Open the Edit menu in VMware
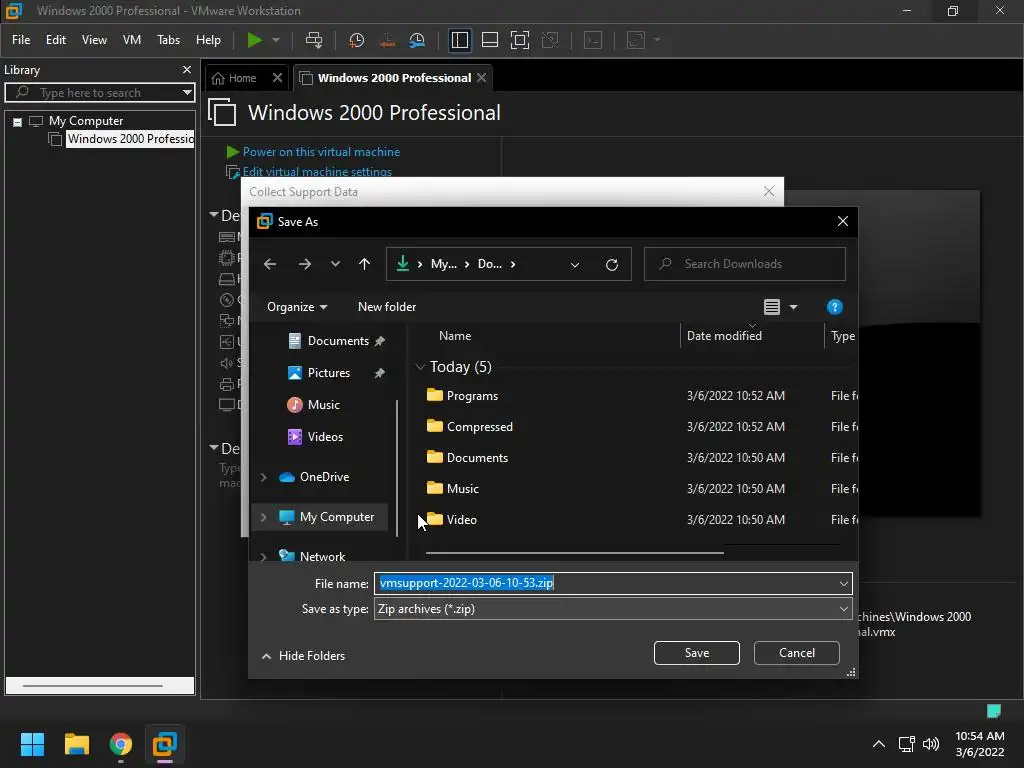 56,40
